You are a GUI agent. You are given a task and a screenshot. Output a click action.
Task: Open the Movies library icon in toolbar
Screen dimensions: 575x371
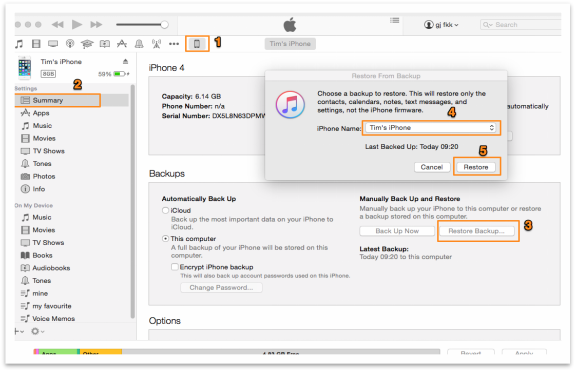(36, 44)
